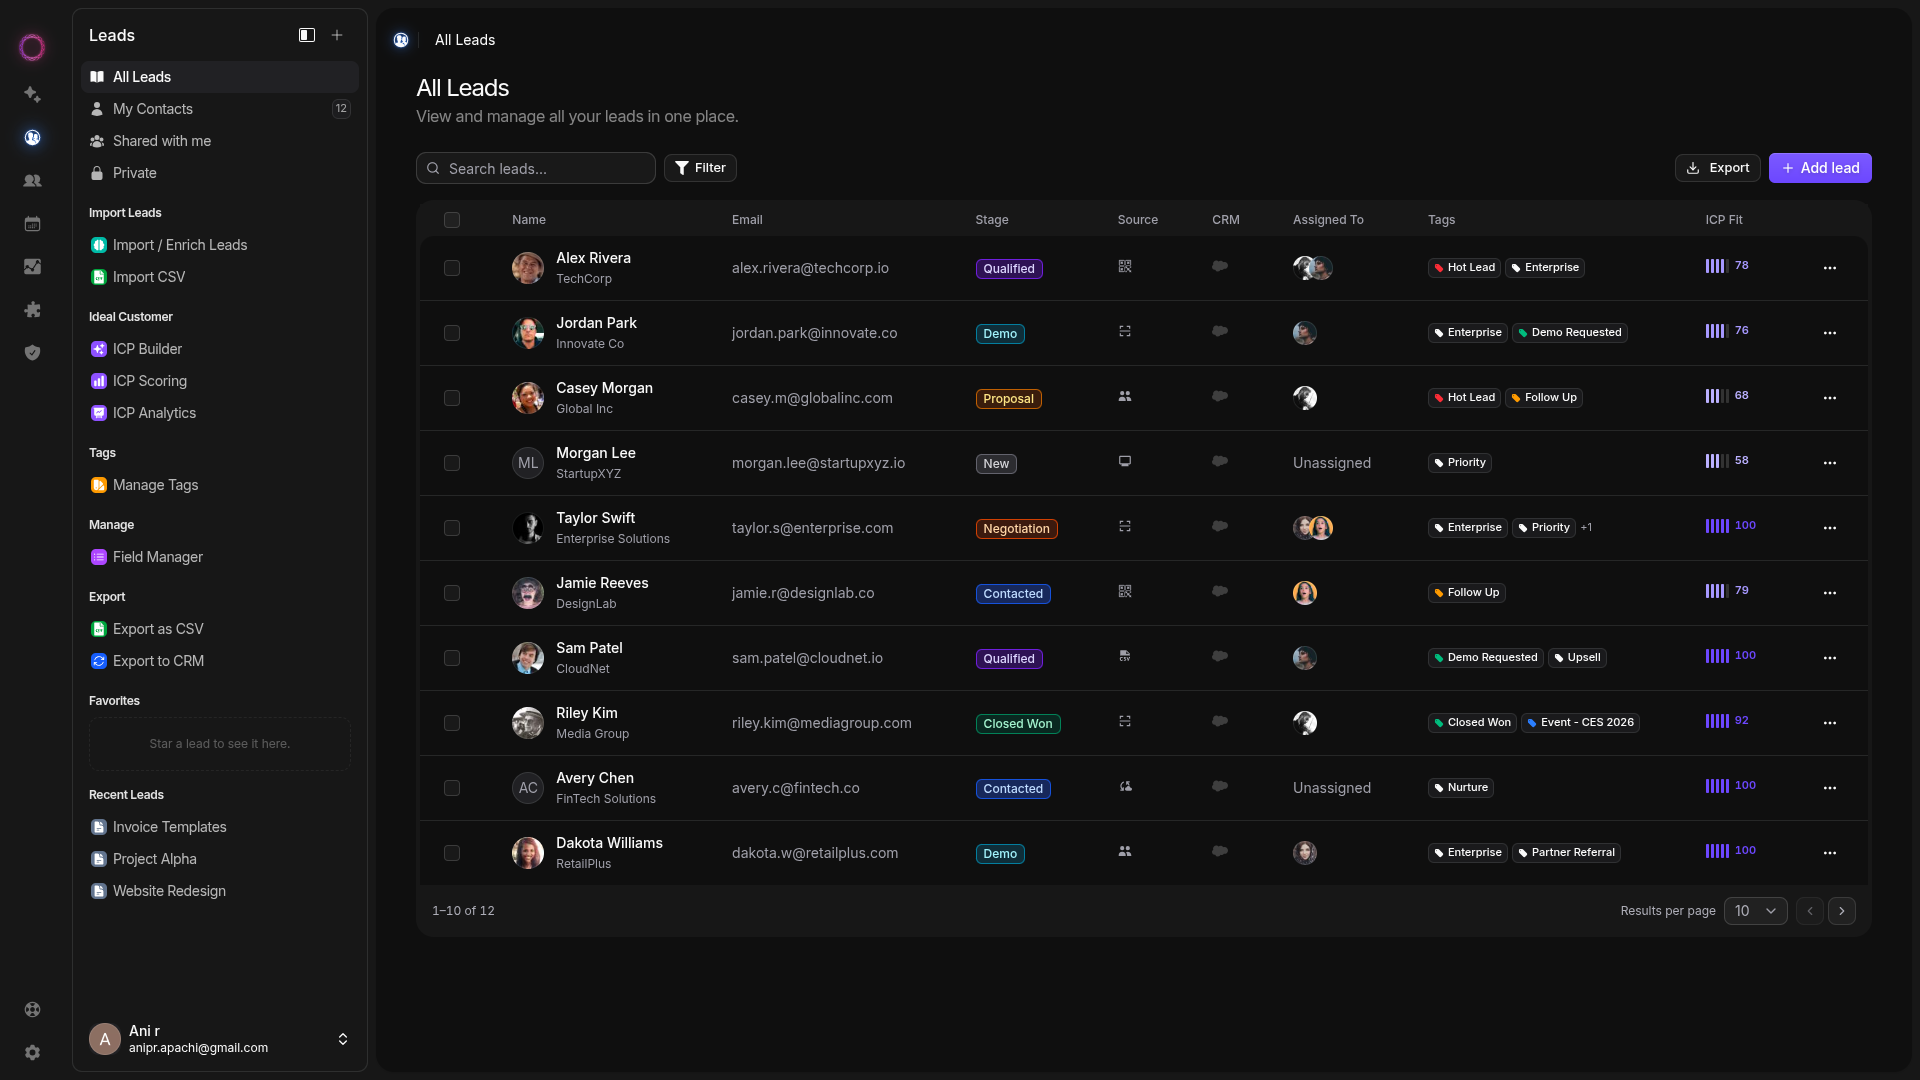Viewport: 1920px width, 1080px height.
Task: Click CRM cloud icon for Alex Rivera
Action: click(x=1219, y=266)
